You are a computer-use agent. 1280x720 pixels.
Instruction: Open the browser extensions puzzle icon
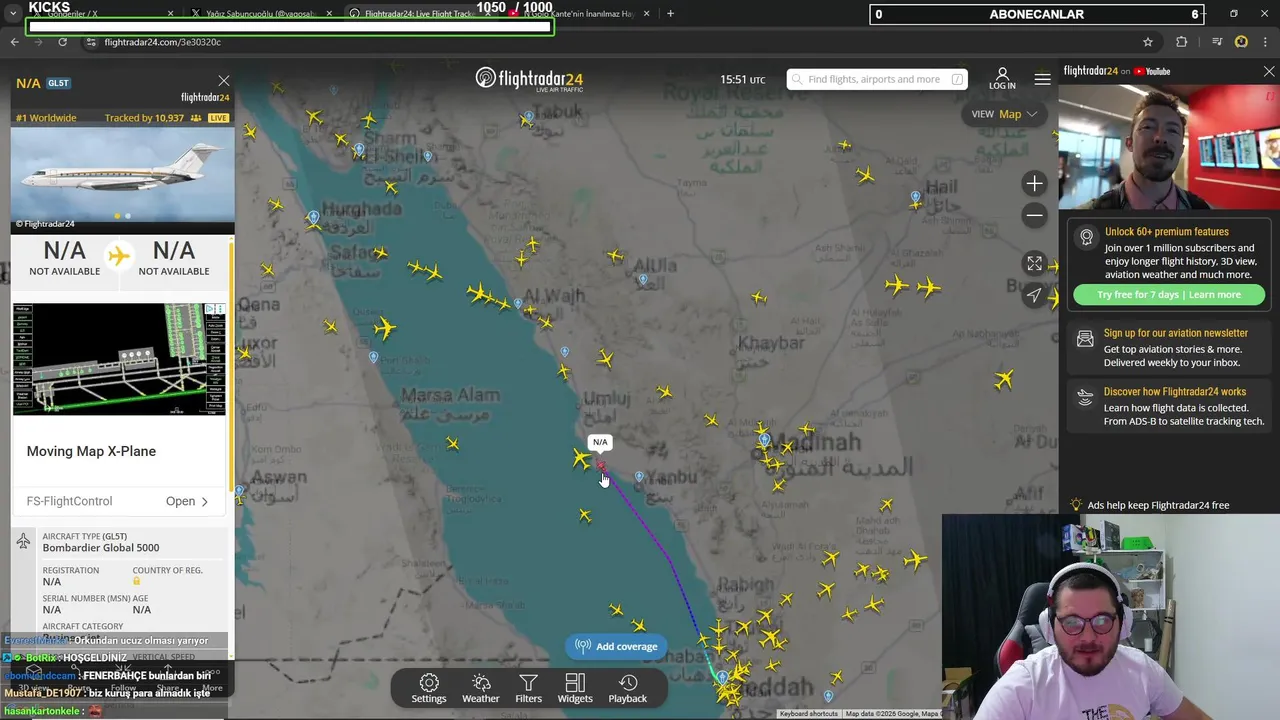[1182, 42]
